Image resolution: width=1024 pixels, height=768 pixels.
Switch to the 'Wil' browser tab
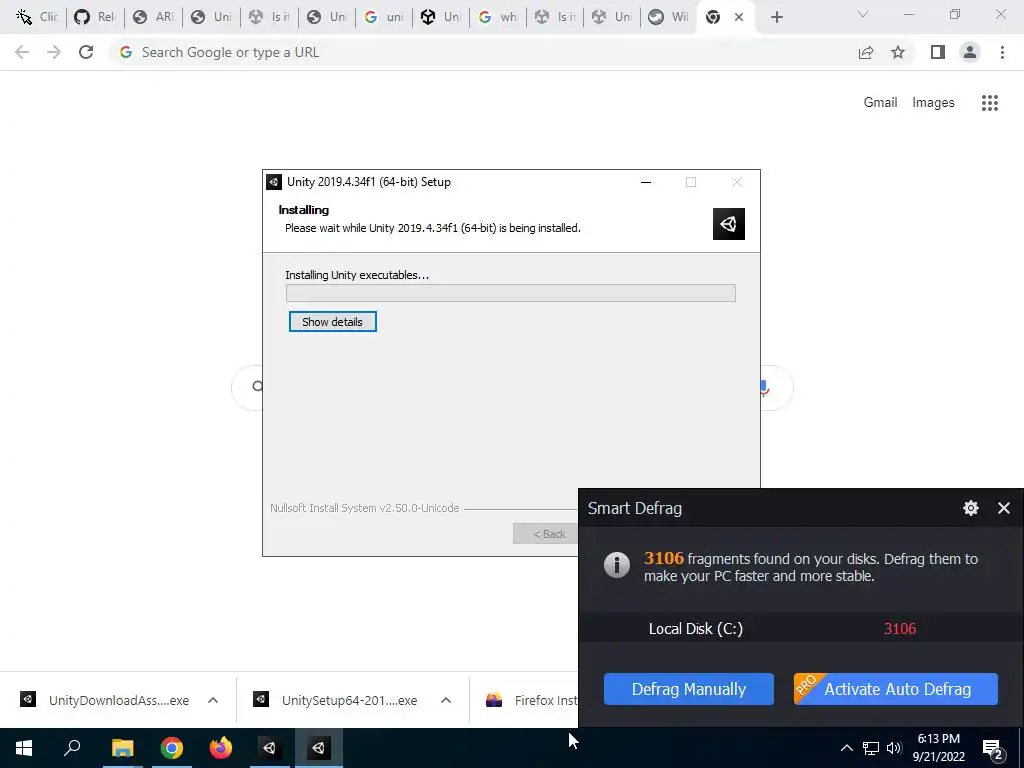click(668, 17)
